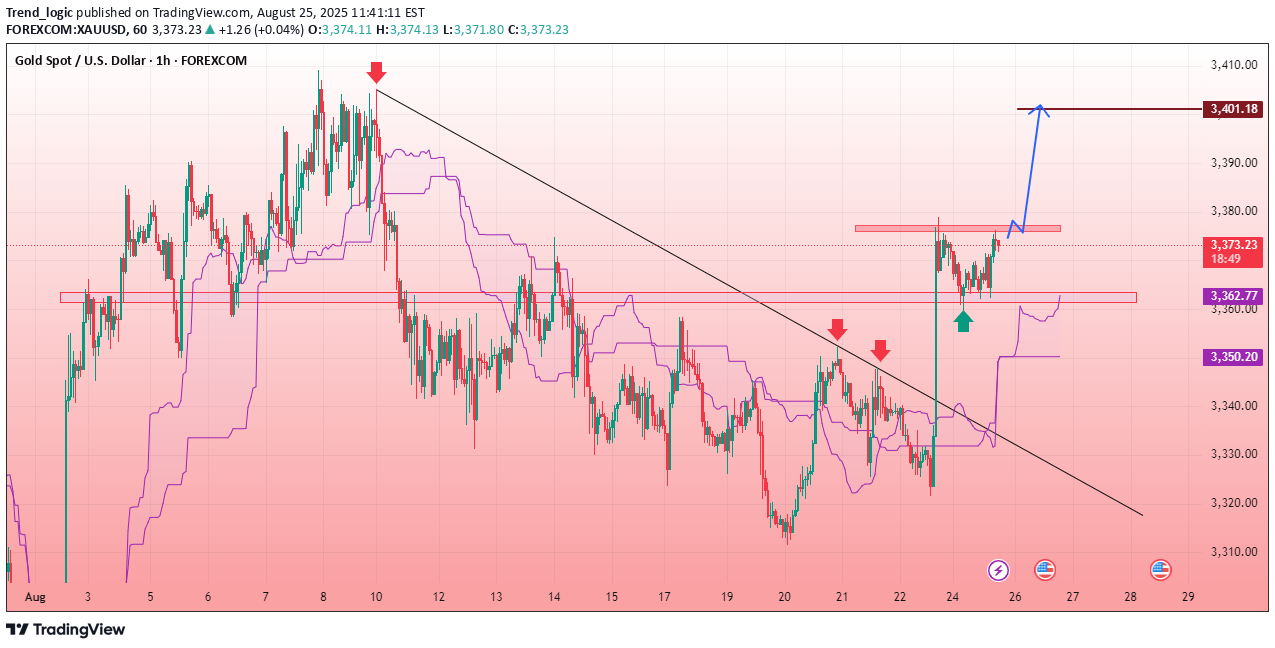Screen dimensions: 1275x648
Task: Click date 12 on the time axis
Action: [439, 597]
